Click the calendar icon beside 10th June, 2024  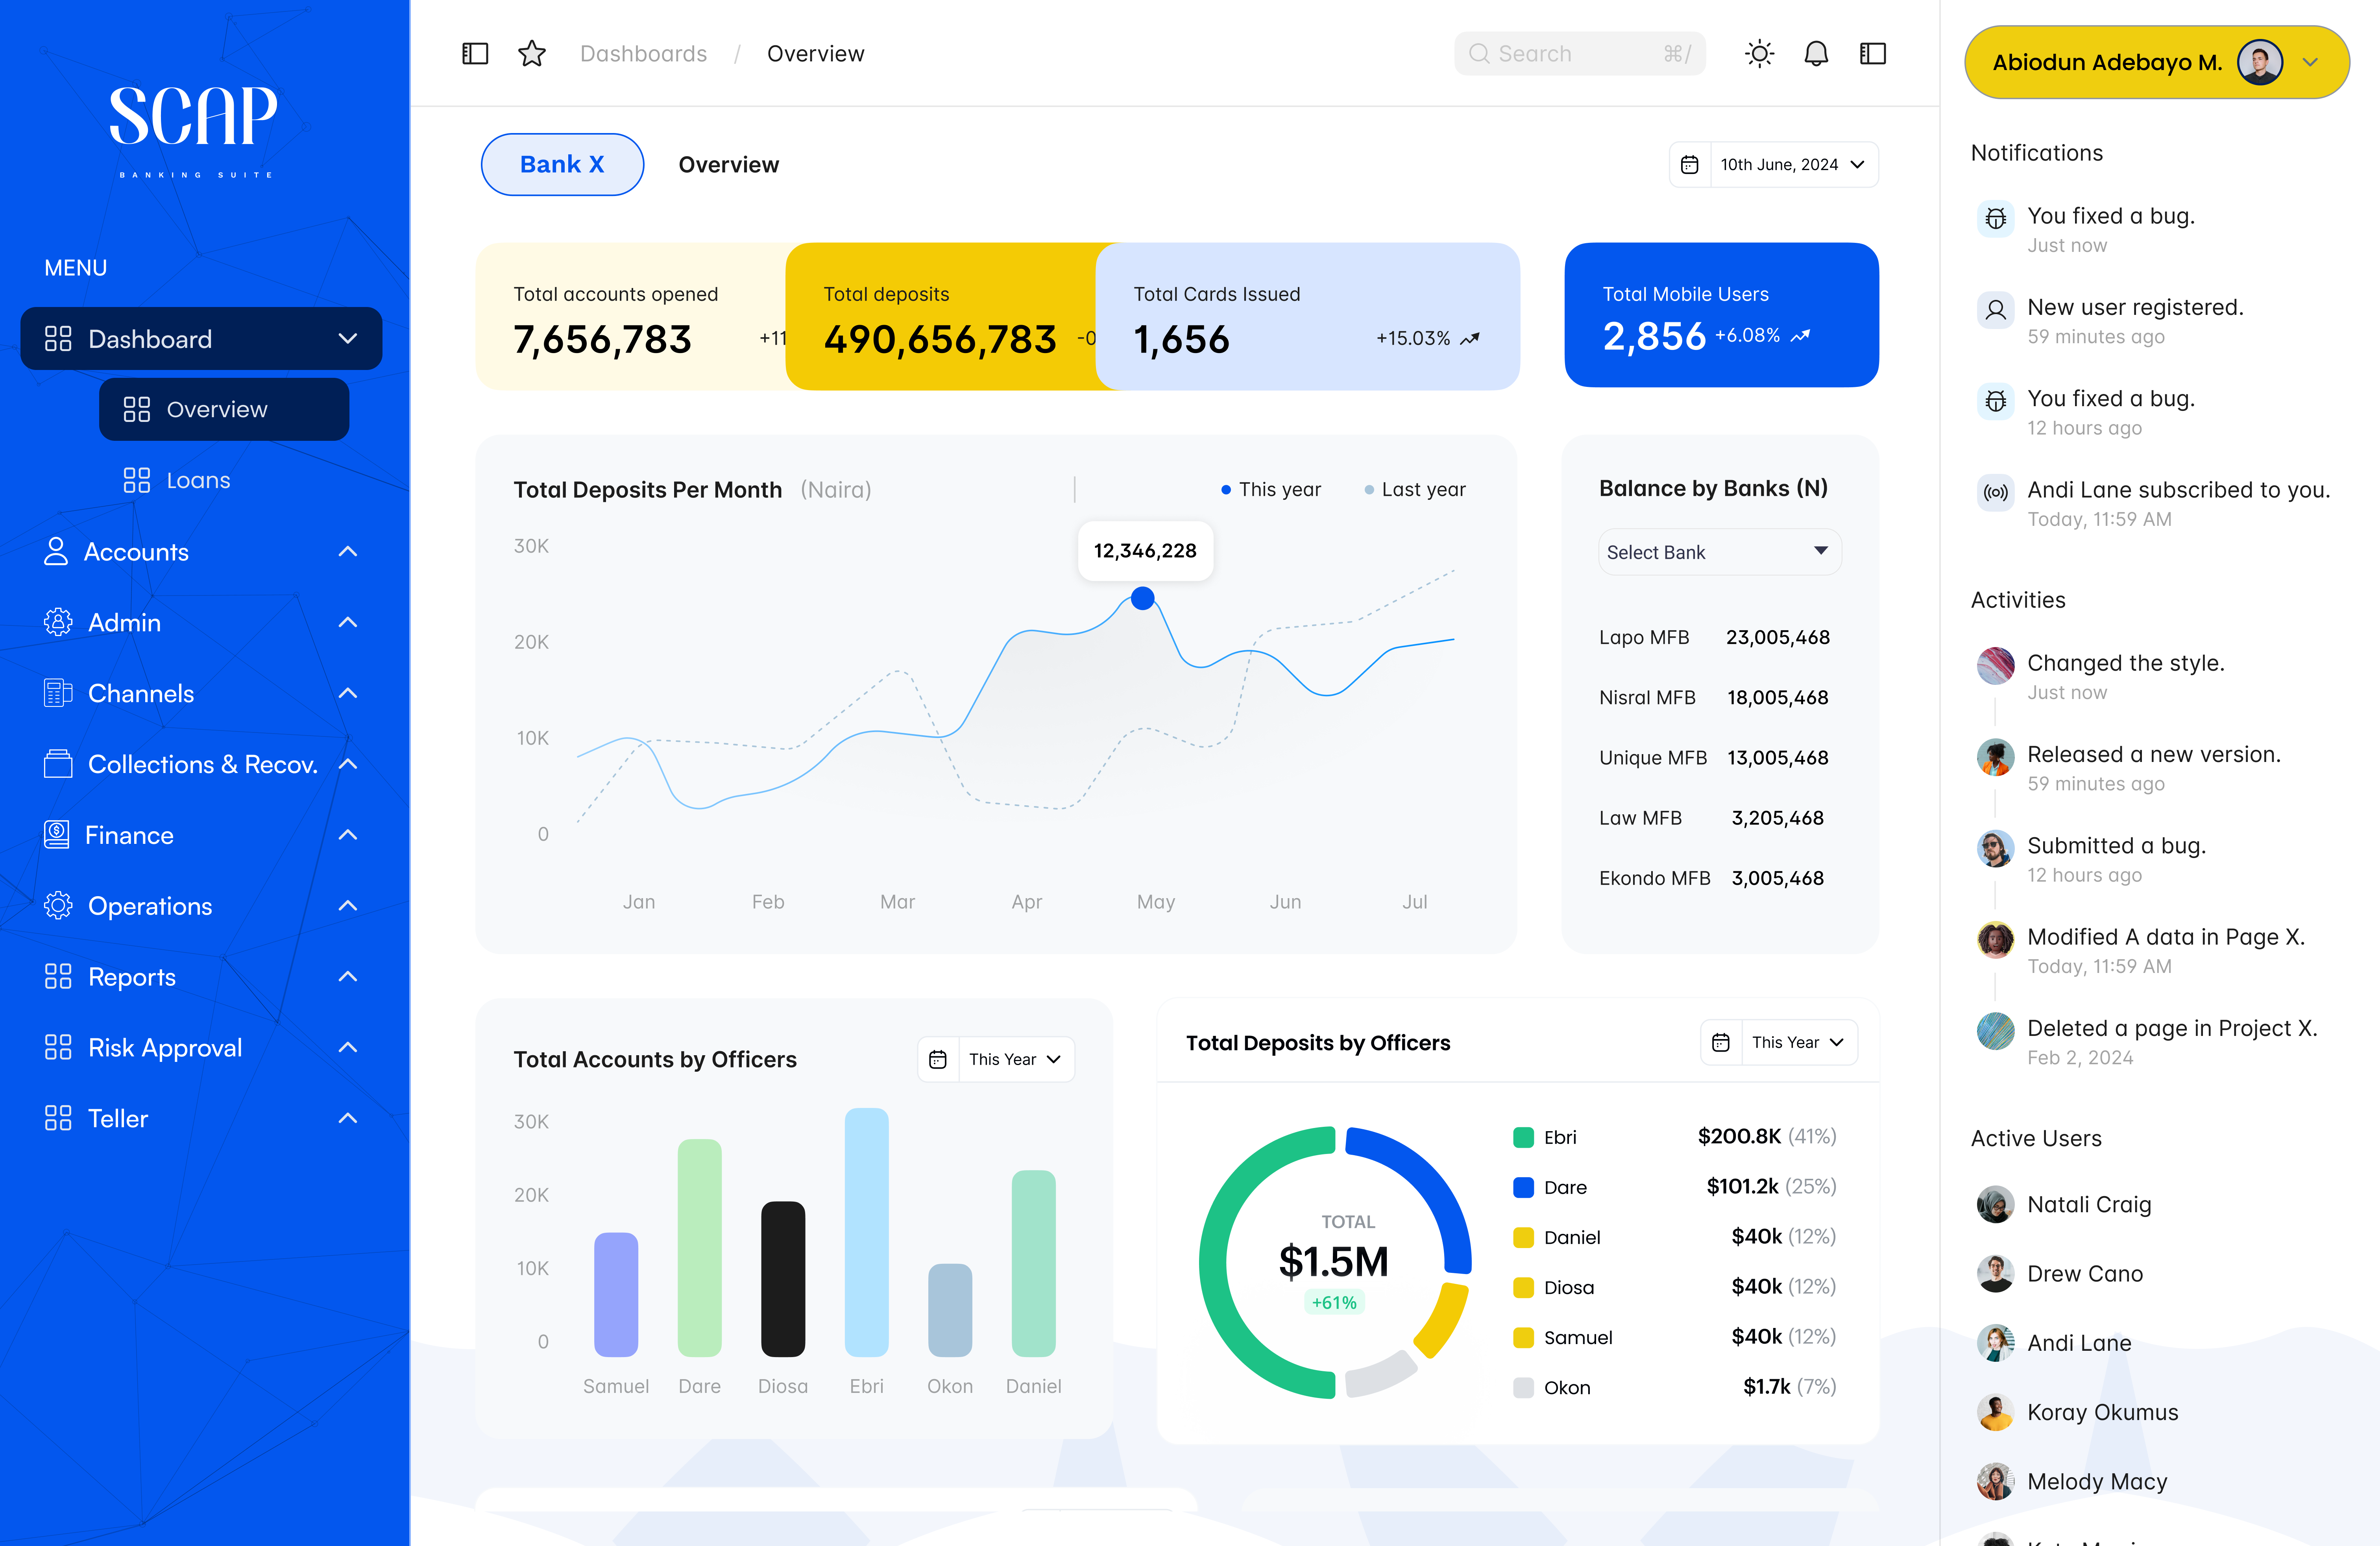pos(1690,165)
